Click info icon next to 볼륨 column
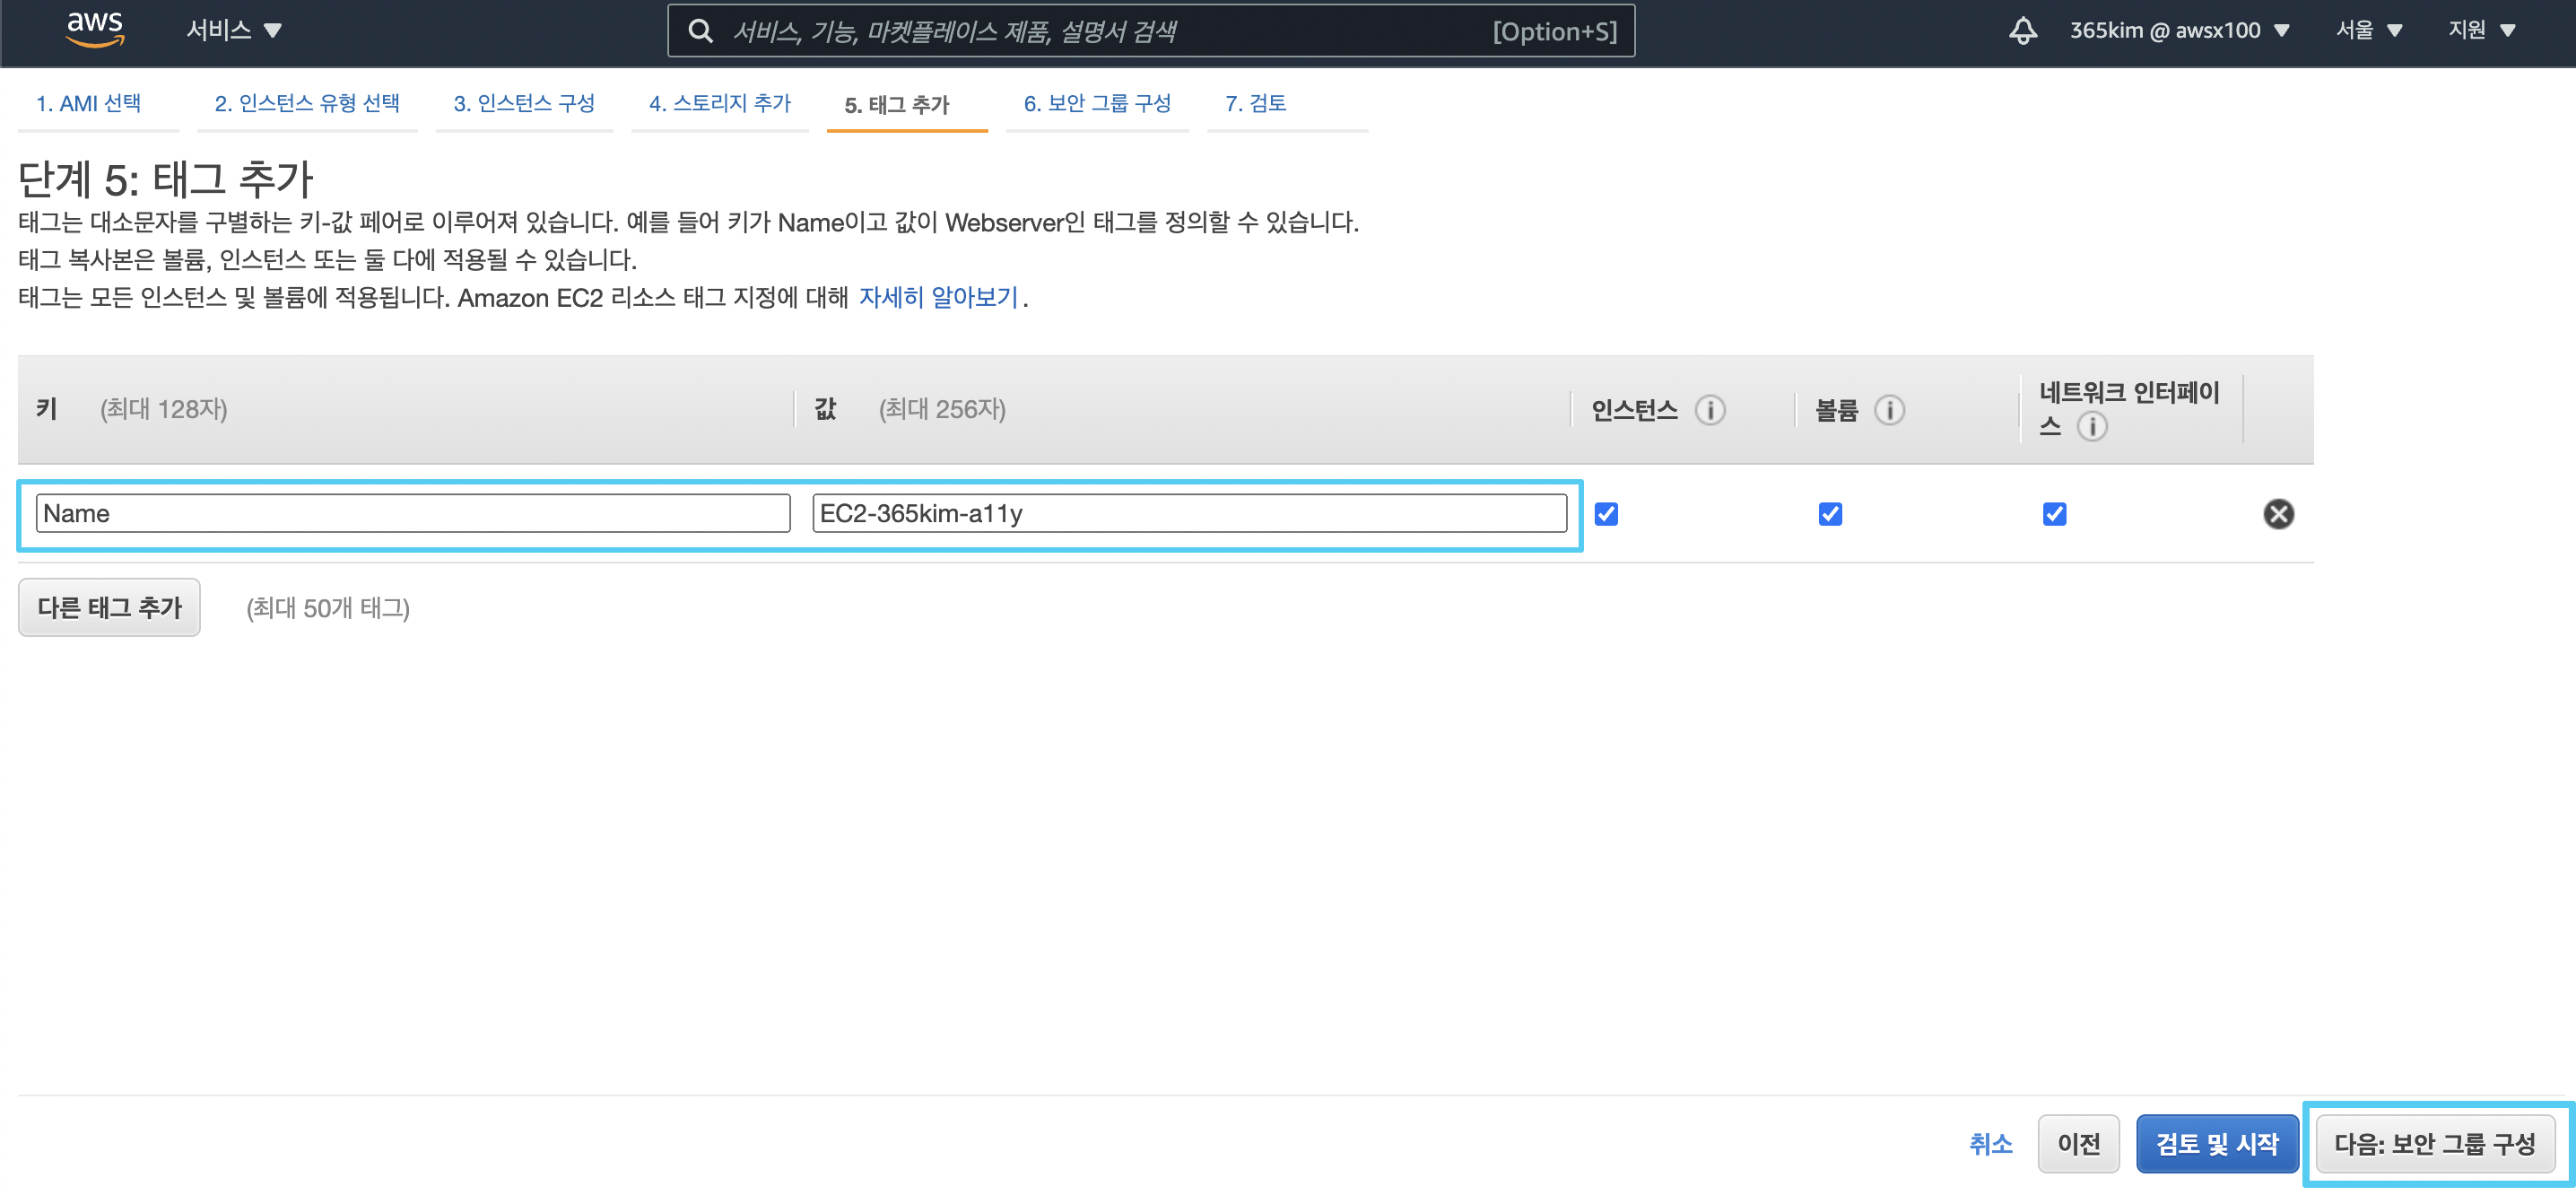 tap(1889, 410)
